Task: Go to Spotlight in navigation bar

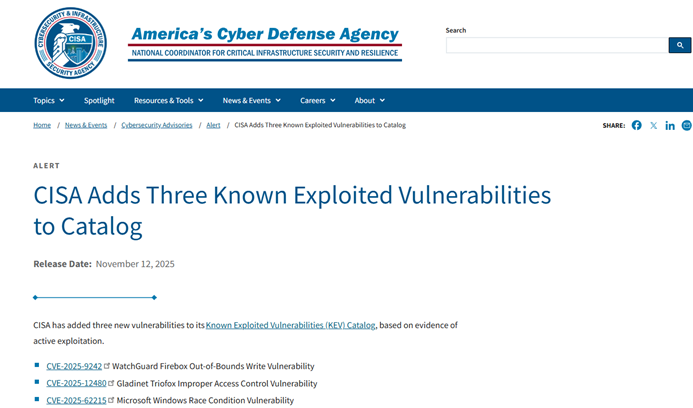Action: (99, 100)
